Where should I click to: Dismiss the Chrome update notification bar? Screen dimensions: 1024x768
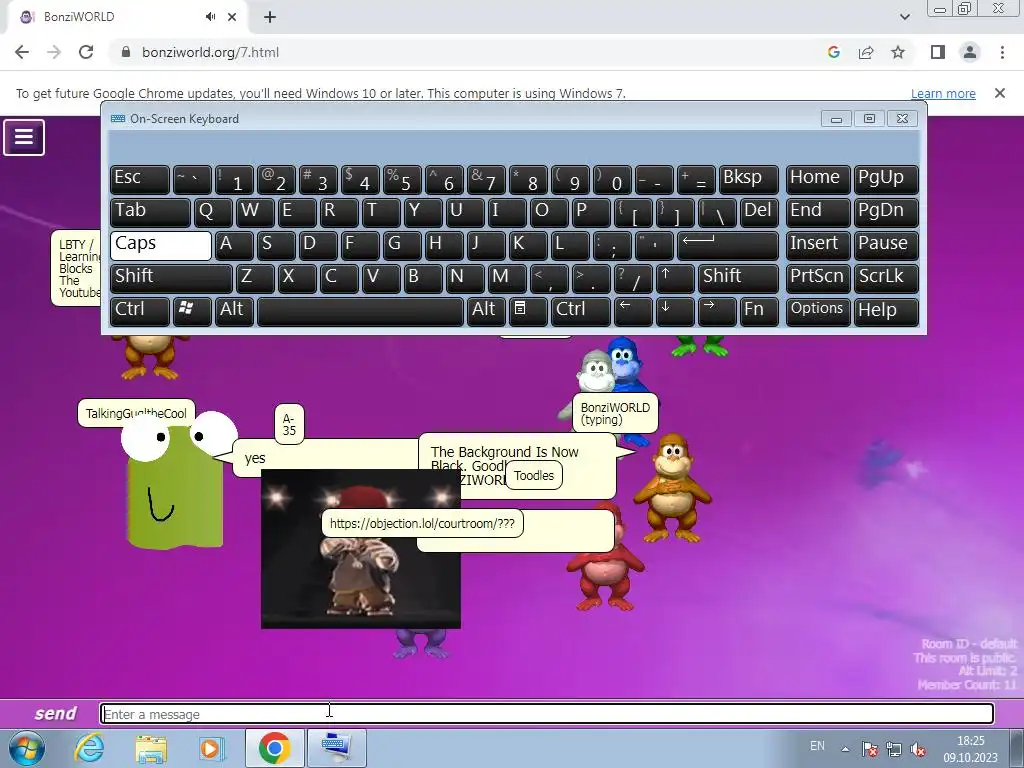(999, 93)
